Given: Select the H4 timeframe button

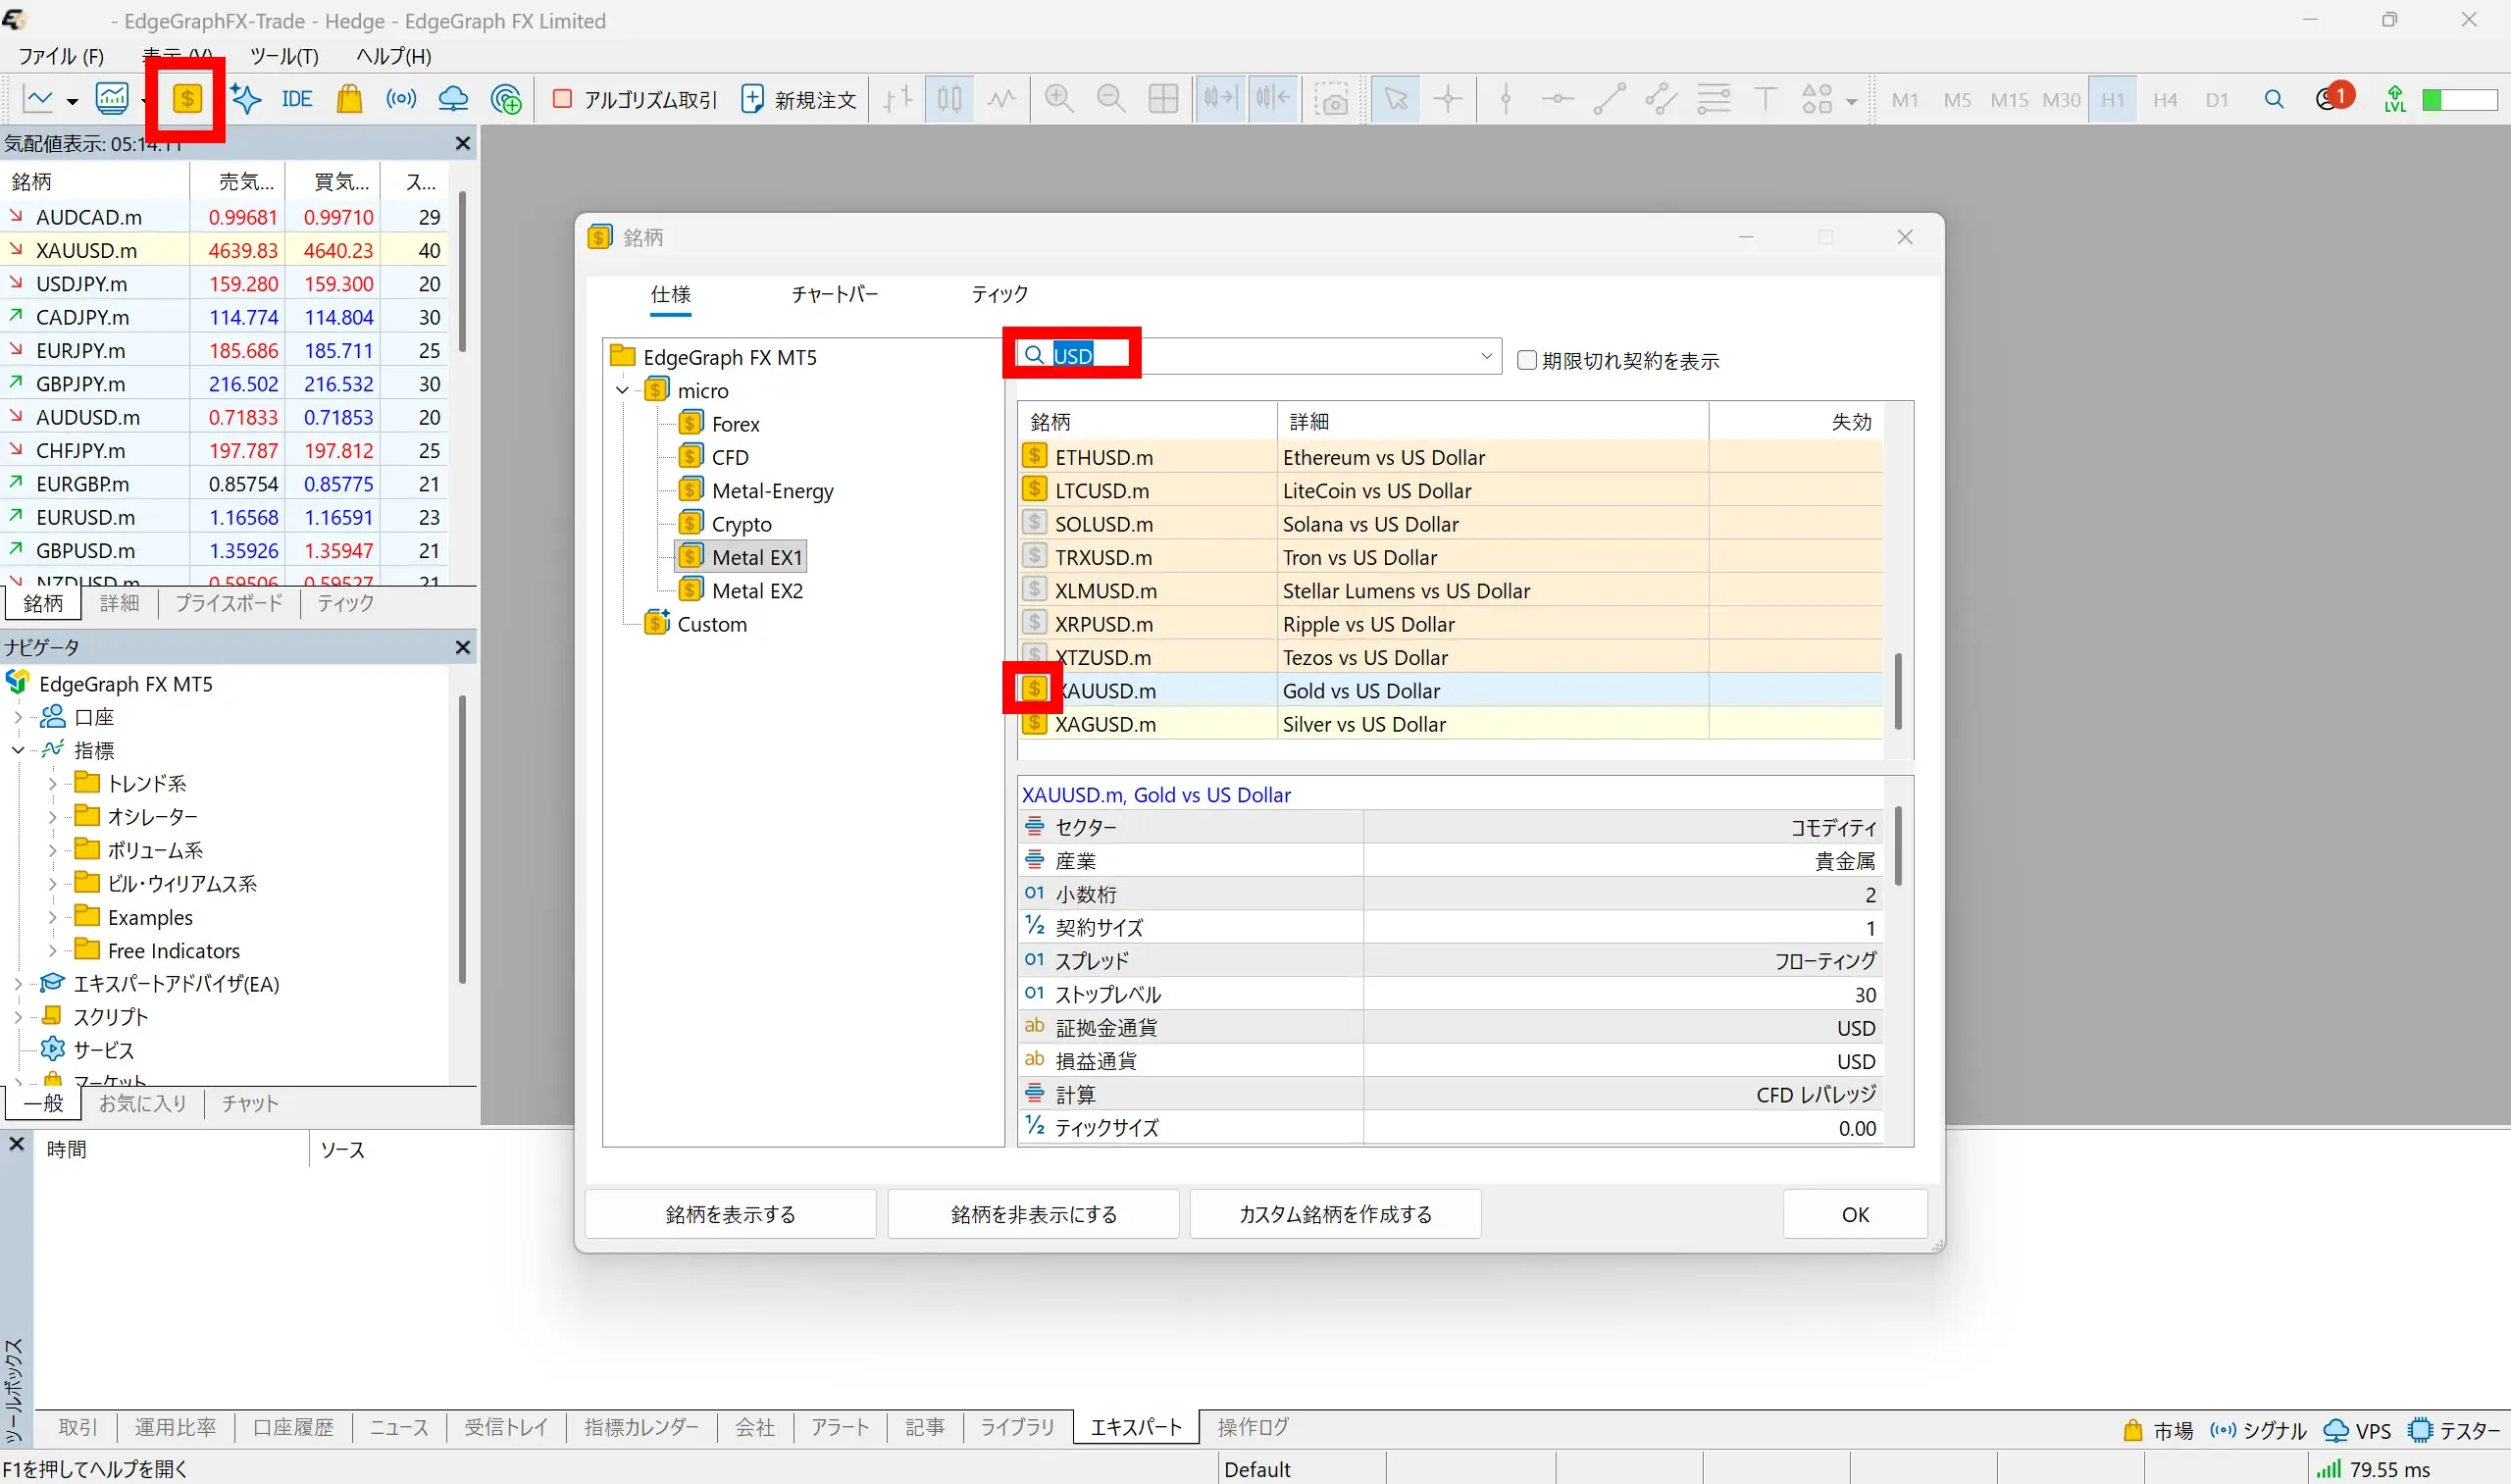Looking at the screenshot, I should tap(2165, 99).
